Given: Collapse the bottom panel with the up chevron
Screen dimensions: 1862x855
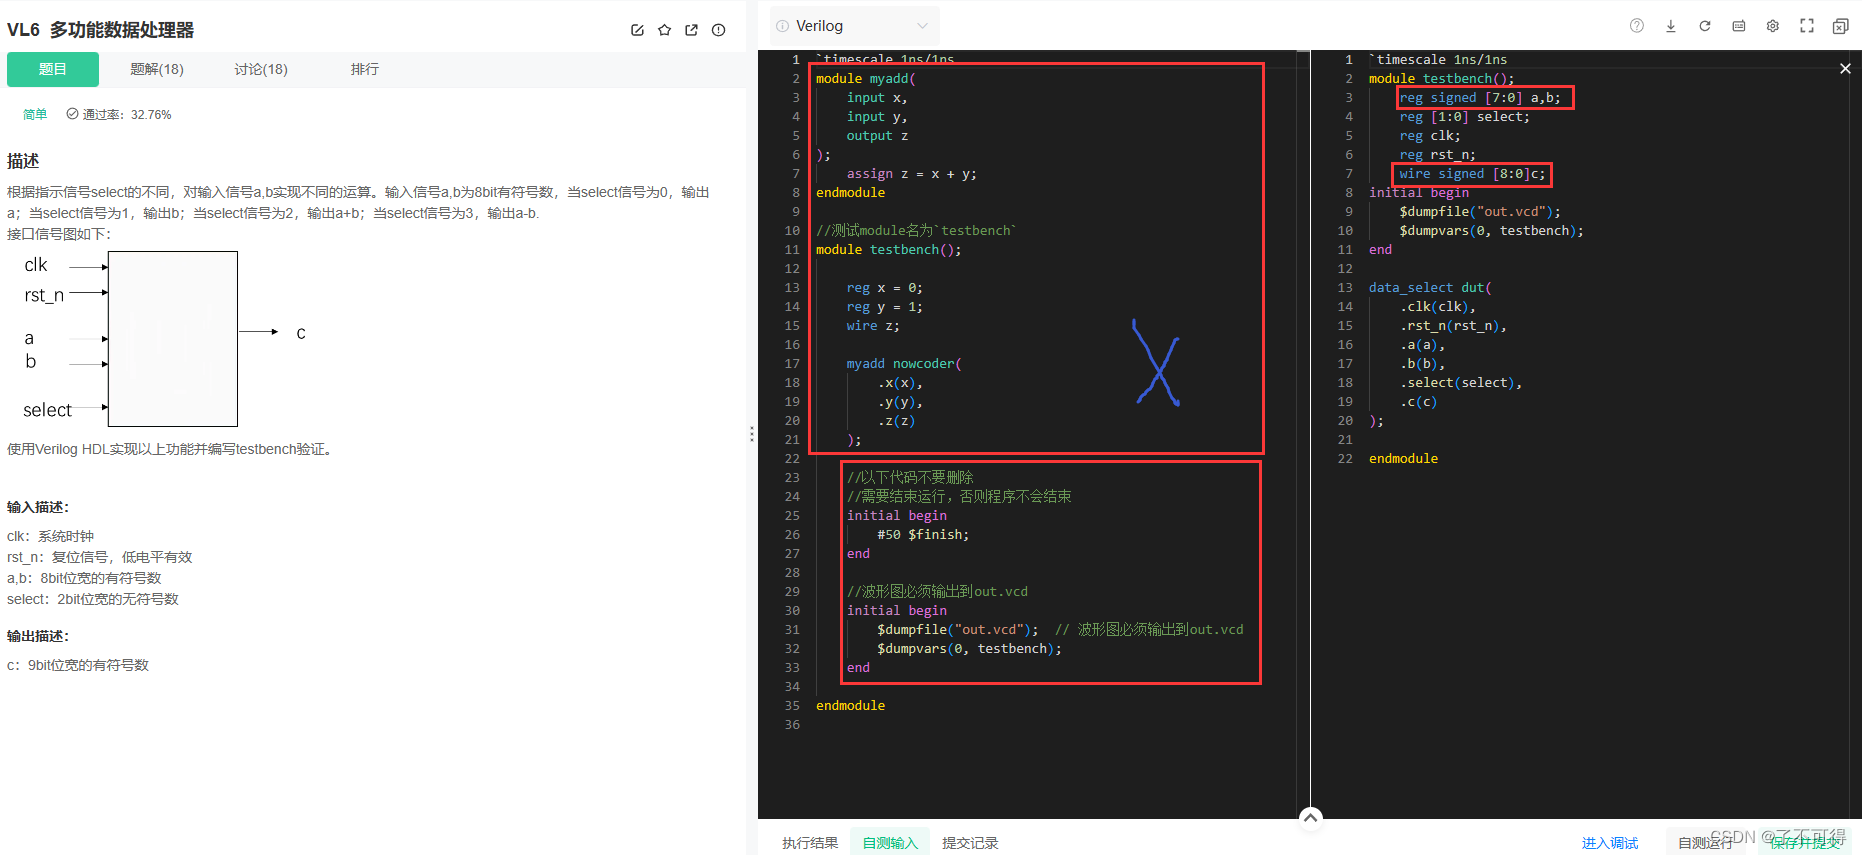Looking at the screenshot, I should click(x=1310, y=818).
